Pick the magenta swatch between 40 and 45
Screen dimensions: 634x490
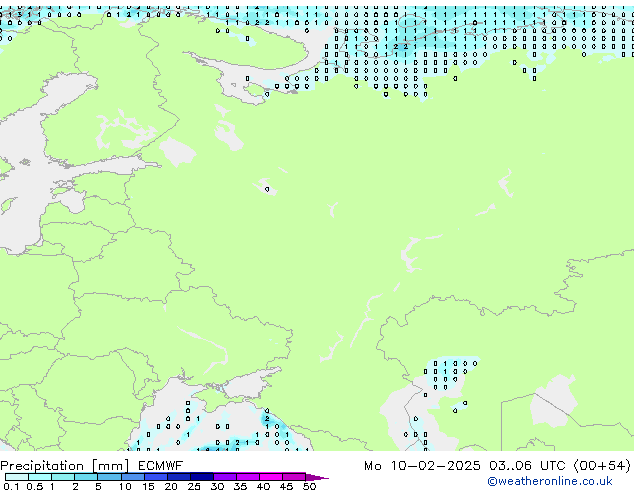tap(271, 477)
